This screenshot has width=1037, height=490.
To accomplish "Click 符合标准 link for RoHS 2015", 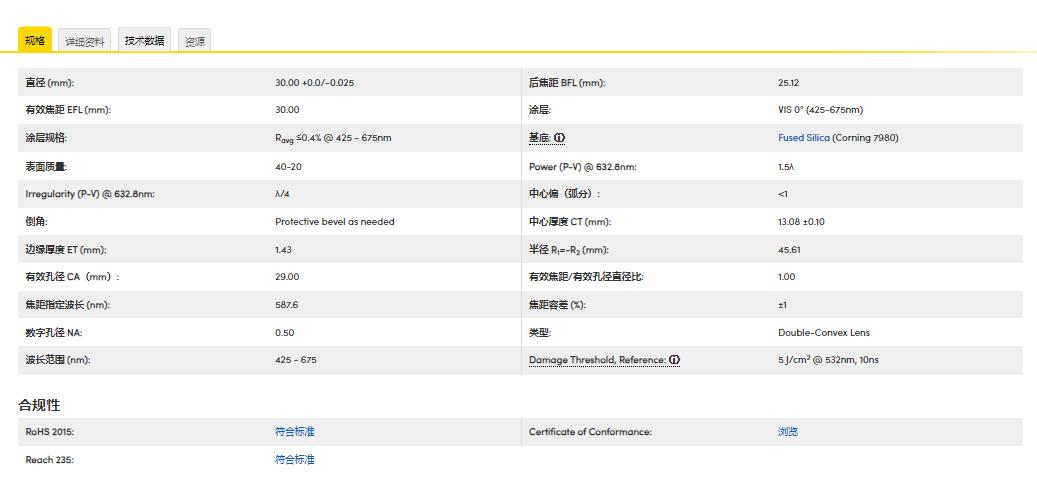I will [295, 432].
